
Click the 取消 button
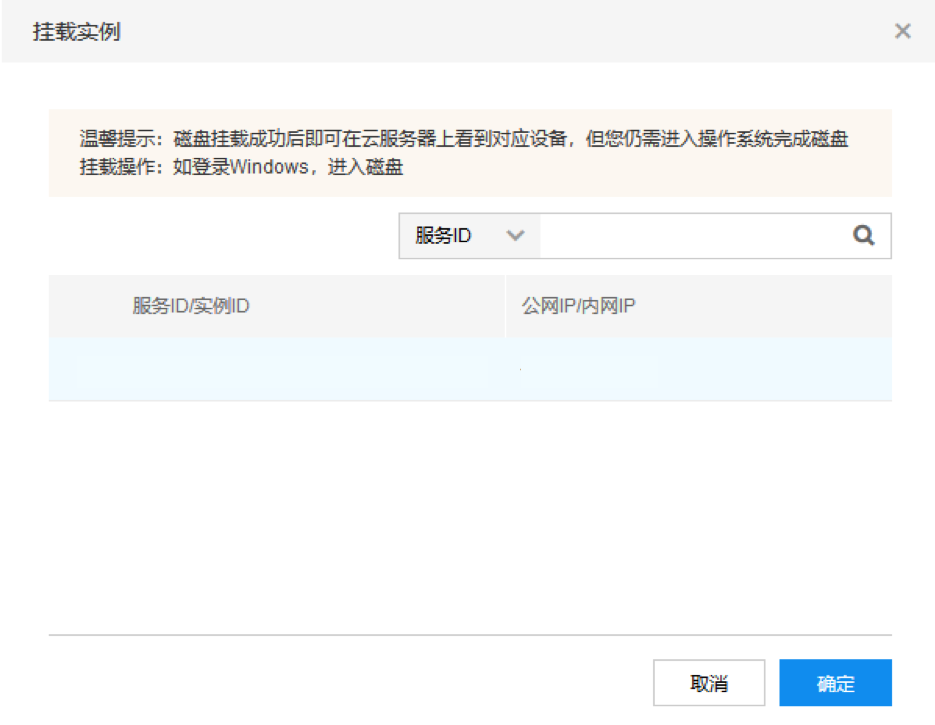tap(708, 683)
